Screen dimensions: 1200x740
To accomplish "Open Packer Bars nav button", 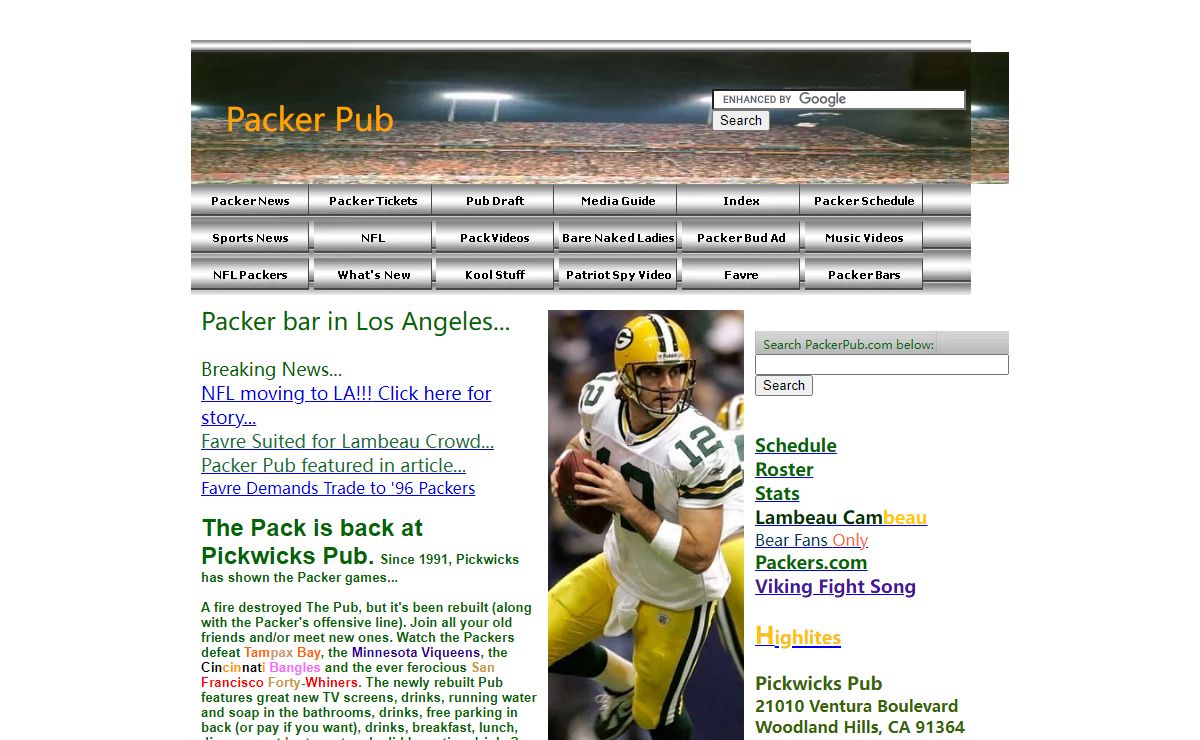I will click(x=864, y=274).
